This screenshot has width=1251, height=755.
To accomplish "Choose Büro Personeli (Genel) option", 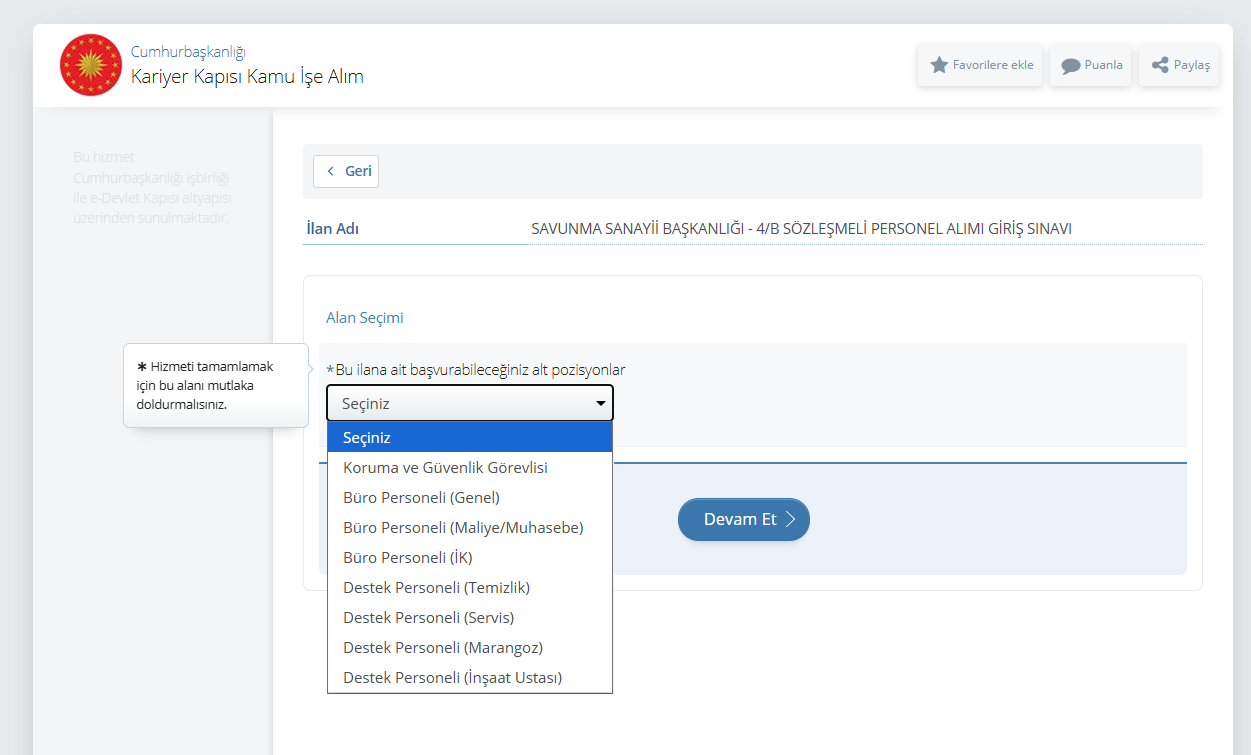I will coord(470,497).
